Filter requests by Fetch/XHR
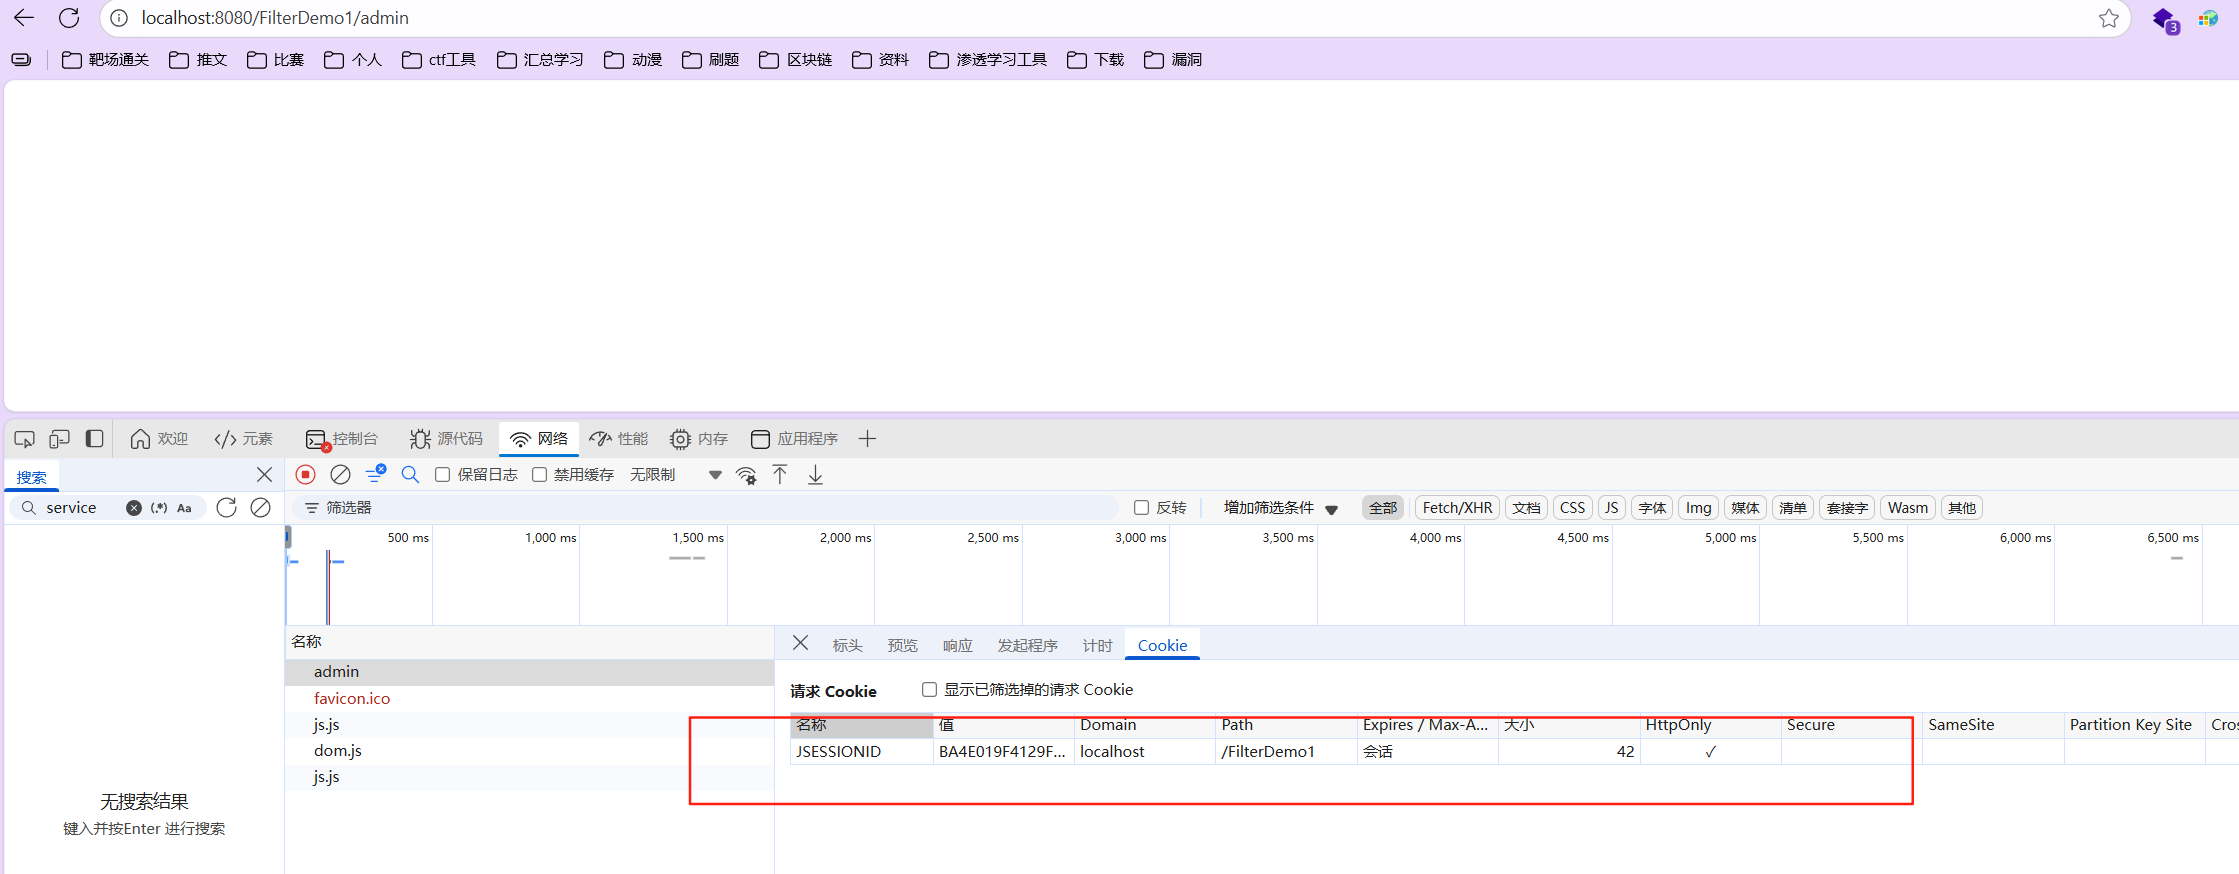Image resolution: width=2239 pixels, height=874 pixels. [1457, 508]
